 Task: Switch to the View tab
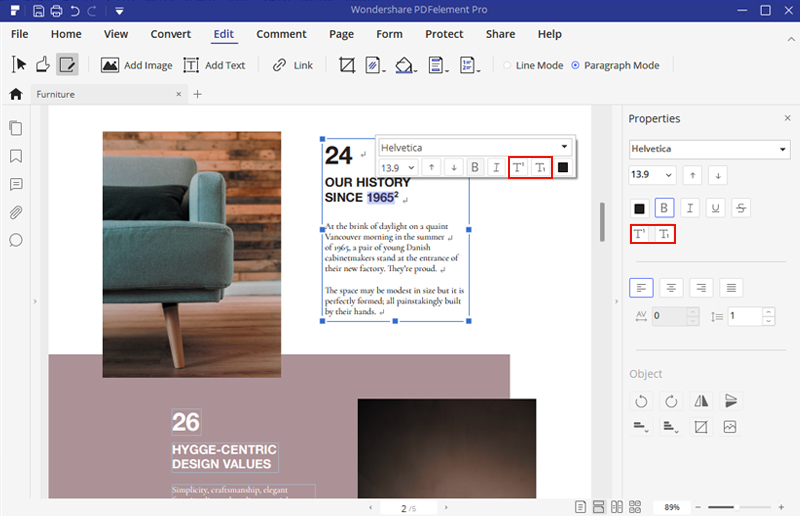click(116, 34)
